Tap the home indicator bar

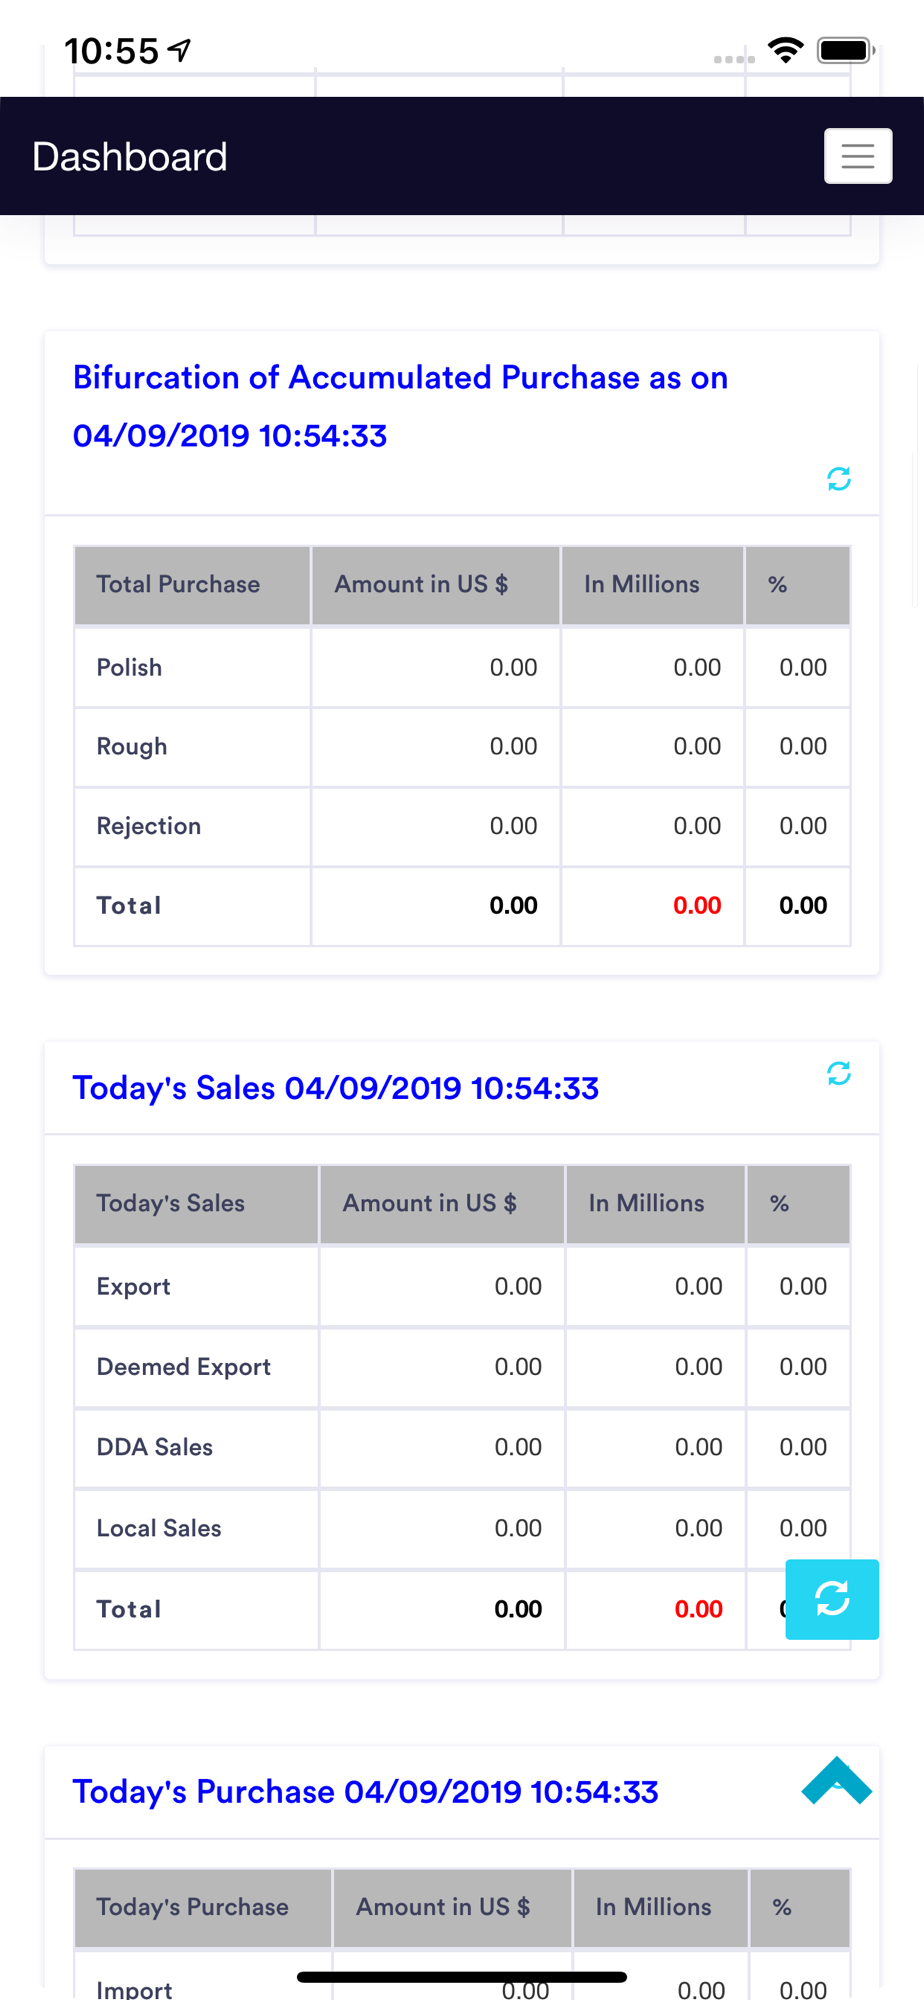(x=462, y=1976)
